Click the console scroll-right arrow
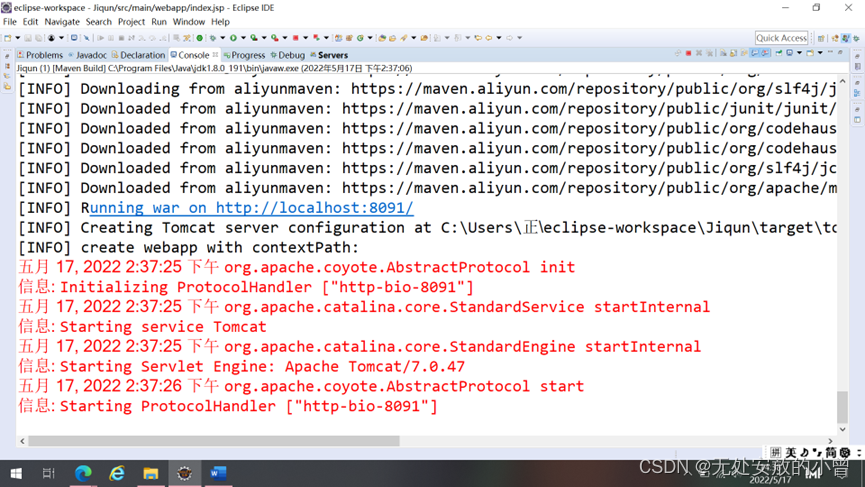This screenshot has width=865, height=487. coord(830,441)
